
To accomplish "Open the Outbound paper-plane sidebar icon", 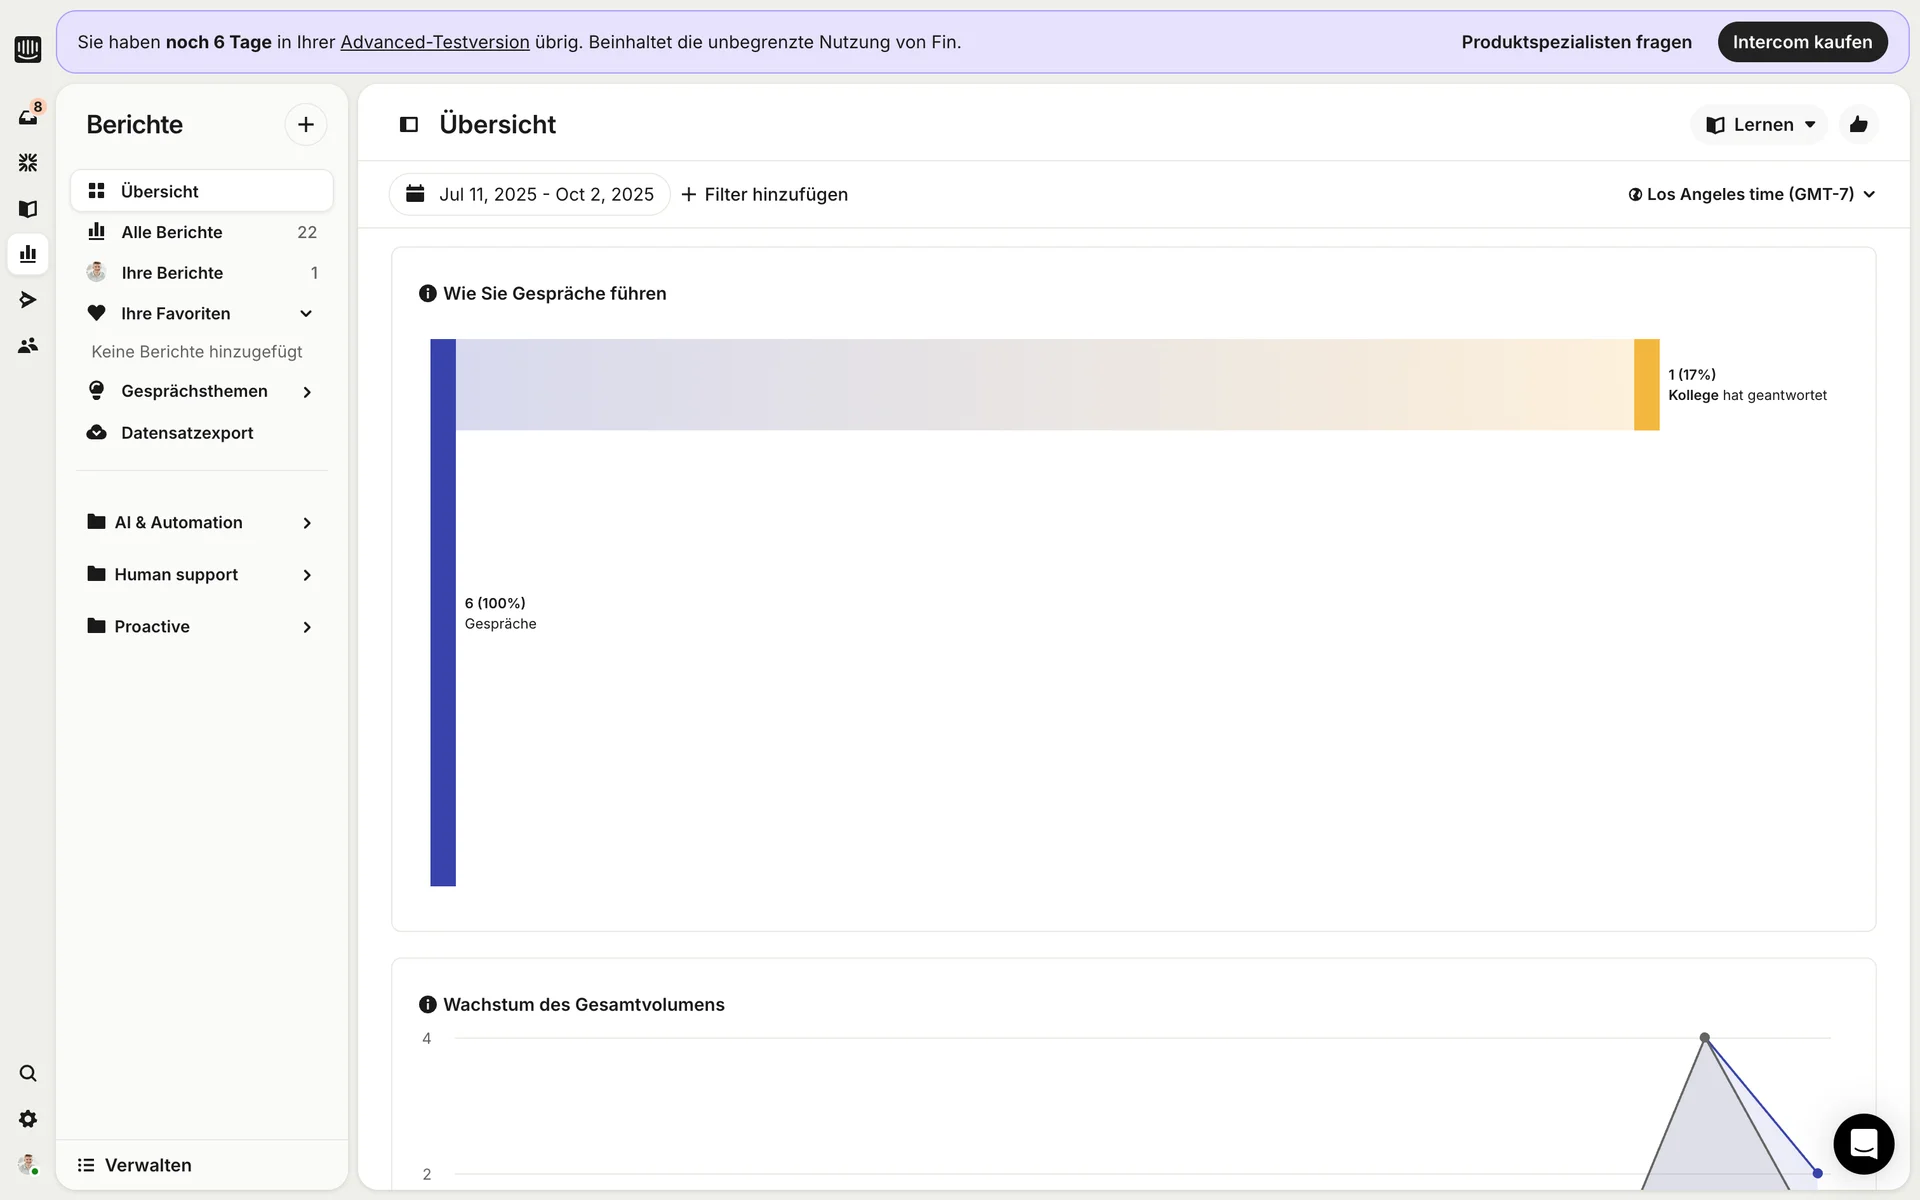I will [x=28, y=299].
